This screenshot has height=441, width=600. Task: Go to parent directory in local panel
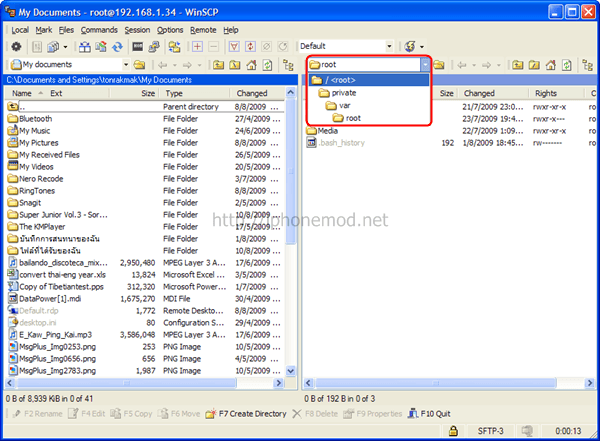pyautogui.click(x=218, y=65)
